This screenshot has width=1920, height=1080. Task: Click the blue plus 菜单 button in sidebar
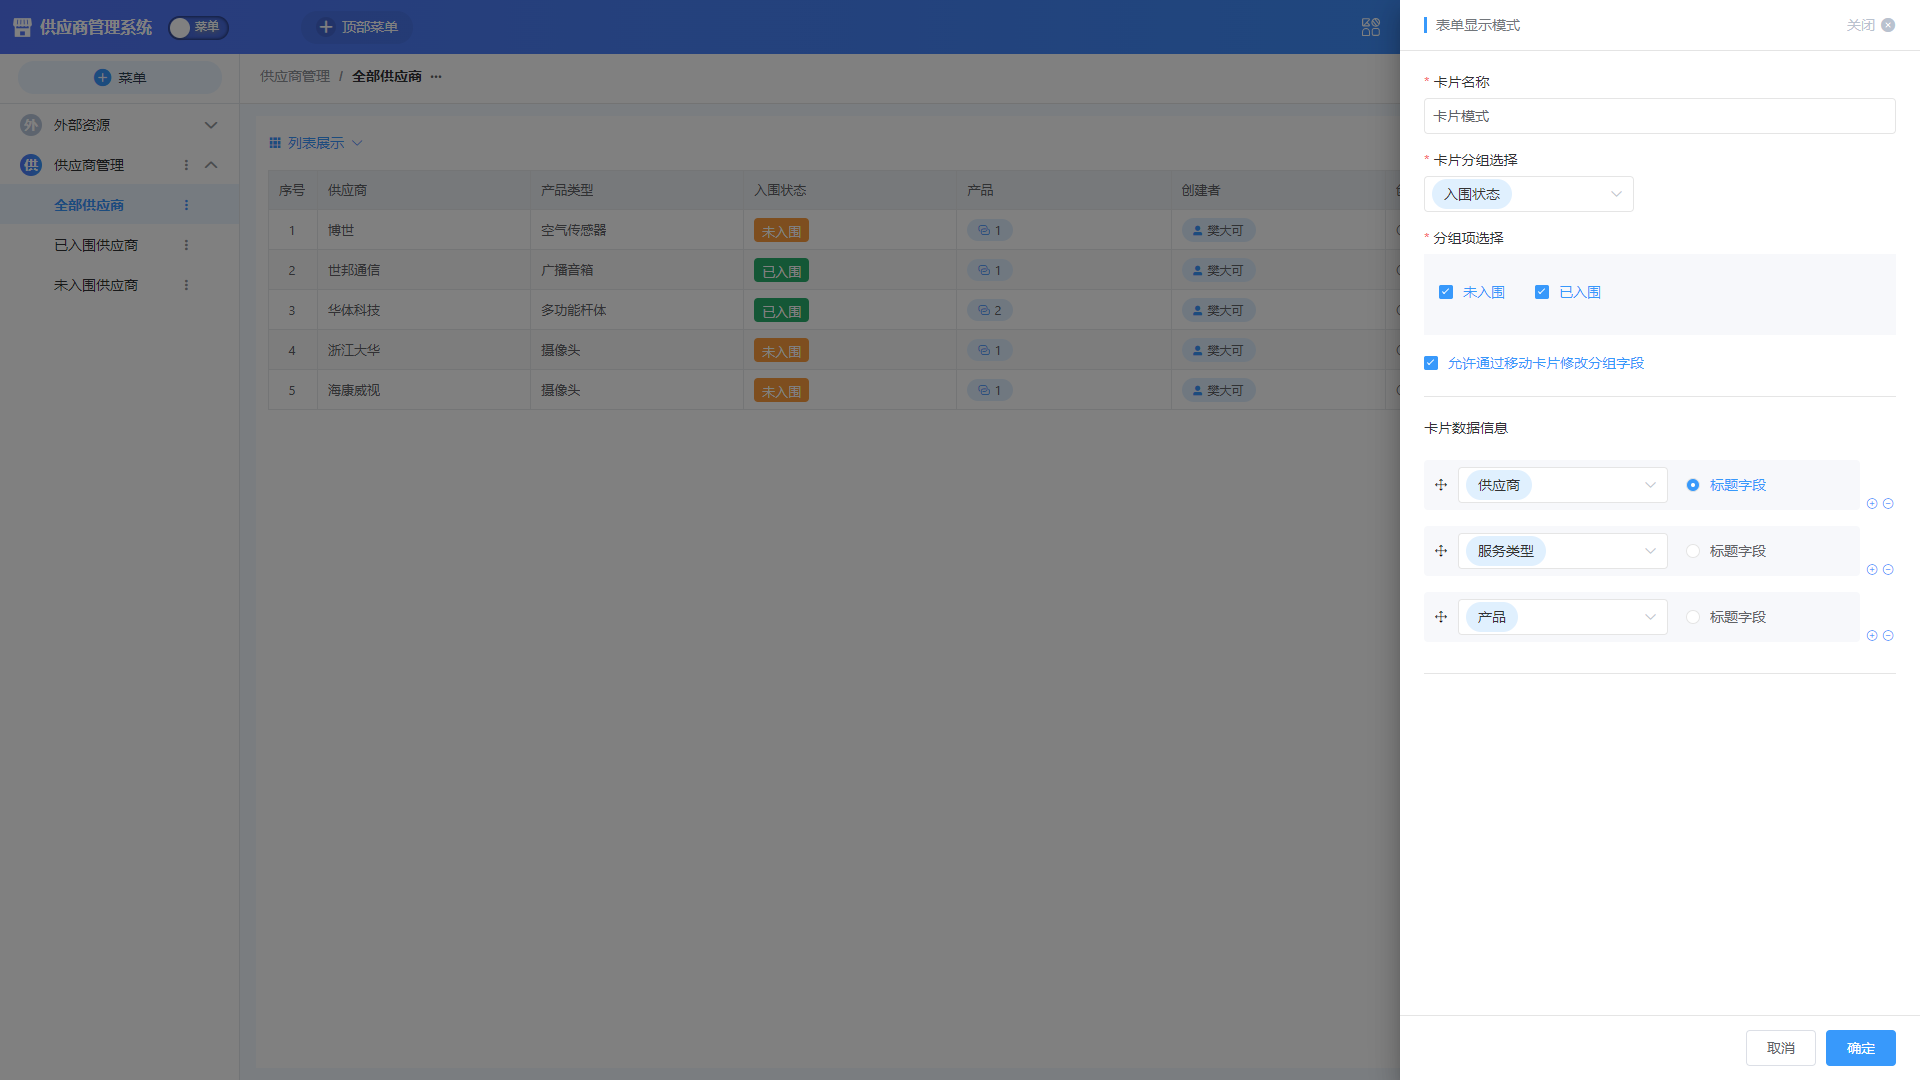(x=120, y=77)
